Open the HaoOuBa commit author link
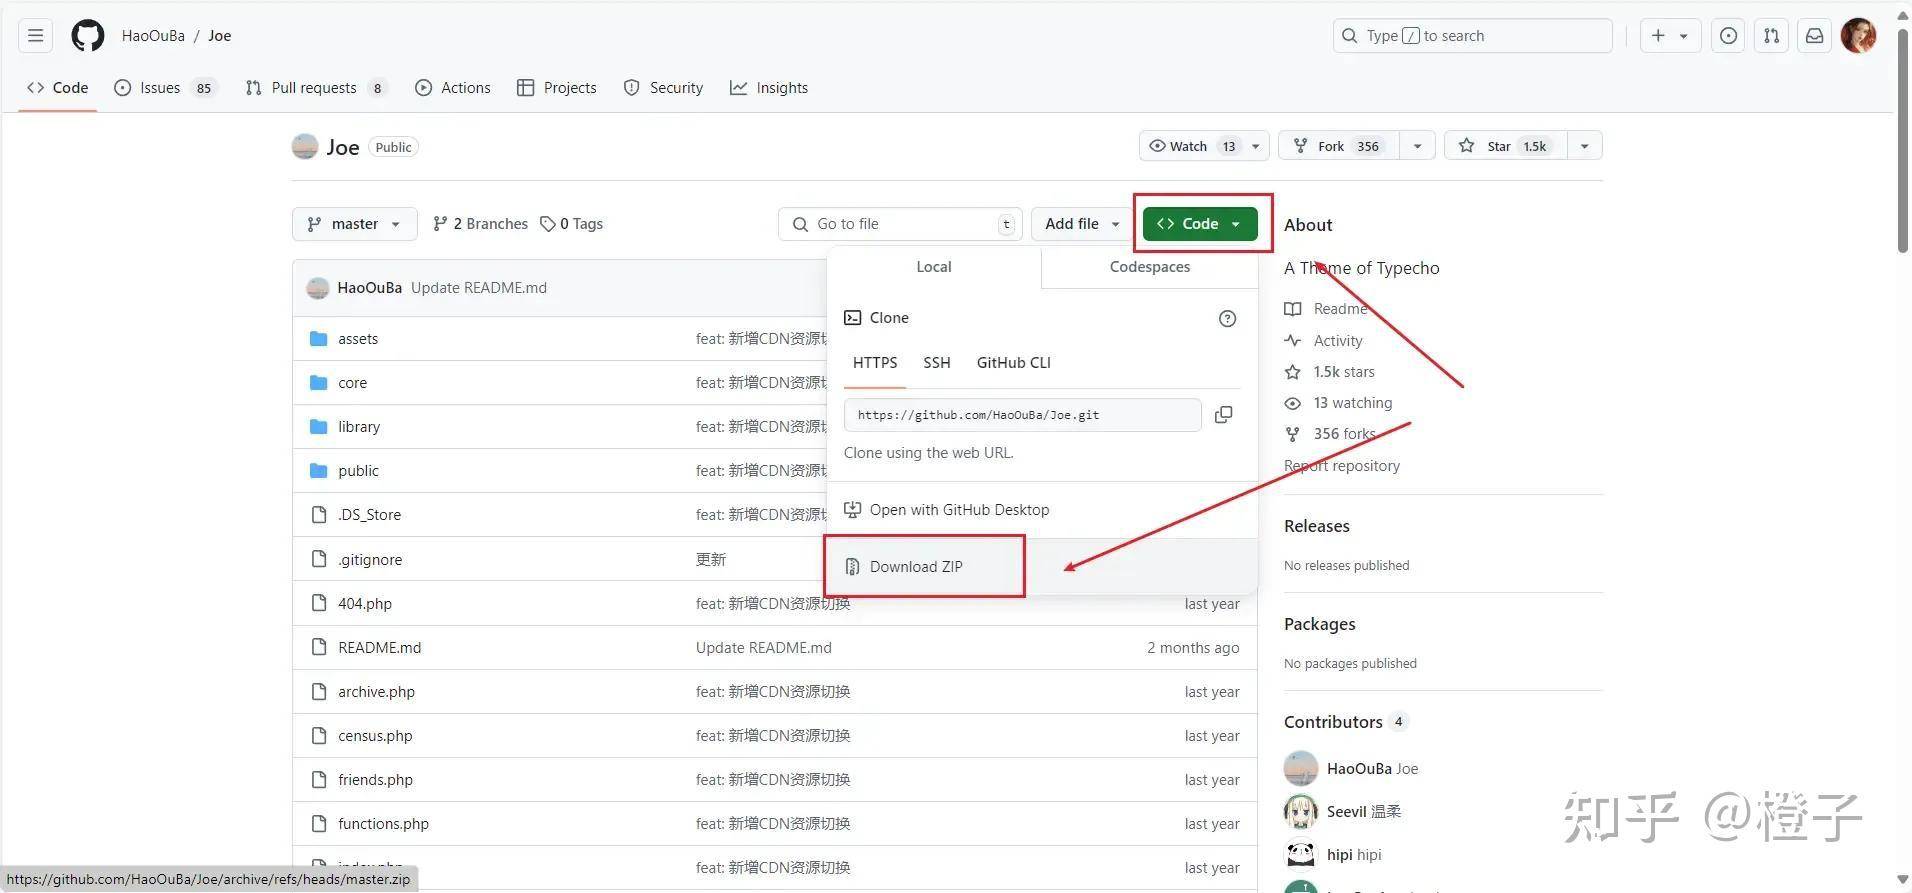Image resolution: width=1912 pixels, height=893 pixels. (370, 288)
